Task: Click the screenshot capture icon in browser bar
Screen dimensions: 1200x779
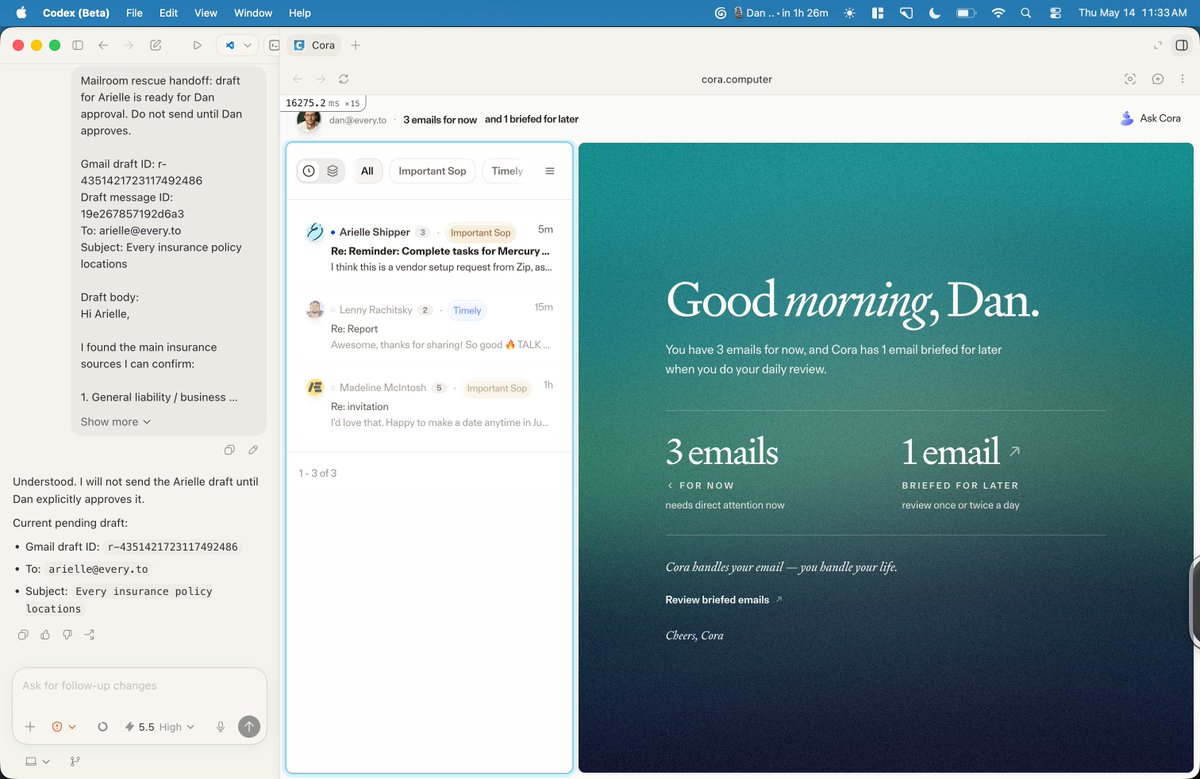Action: (x=1130, y=79)
